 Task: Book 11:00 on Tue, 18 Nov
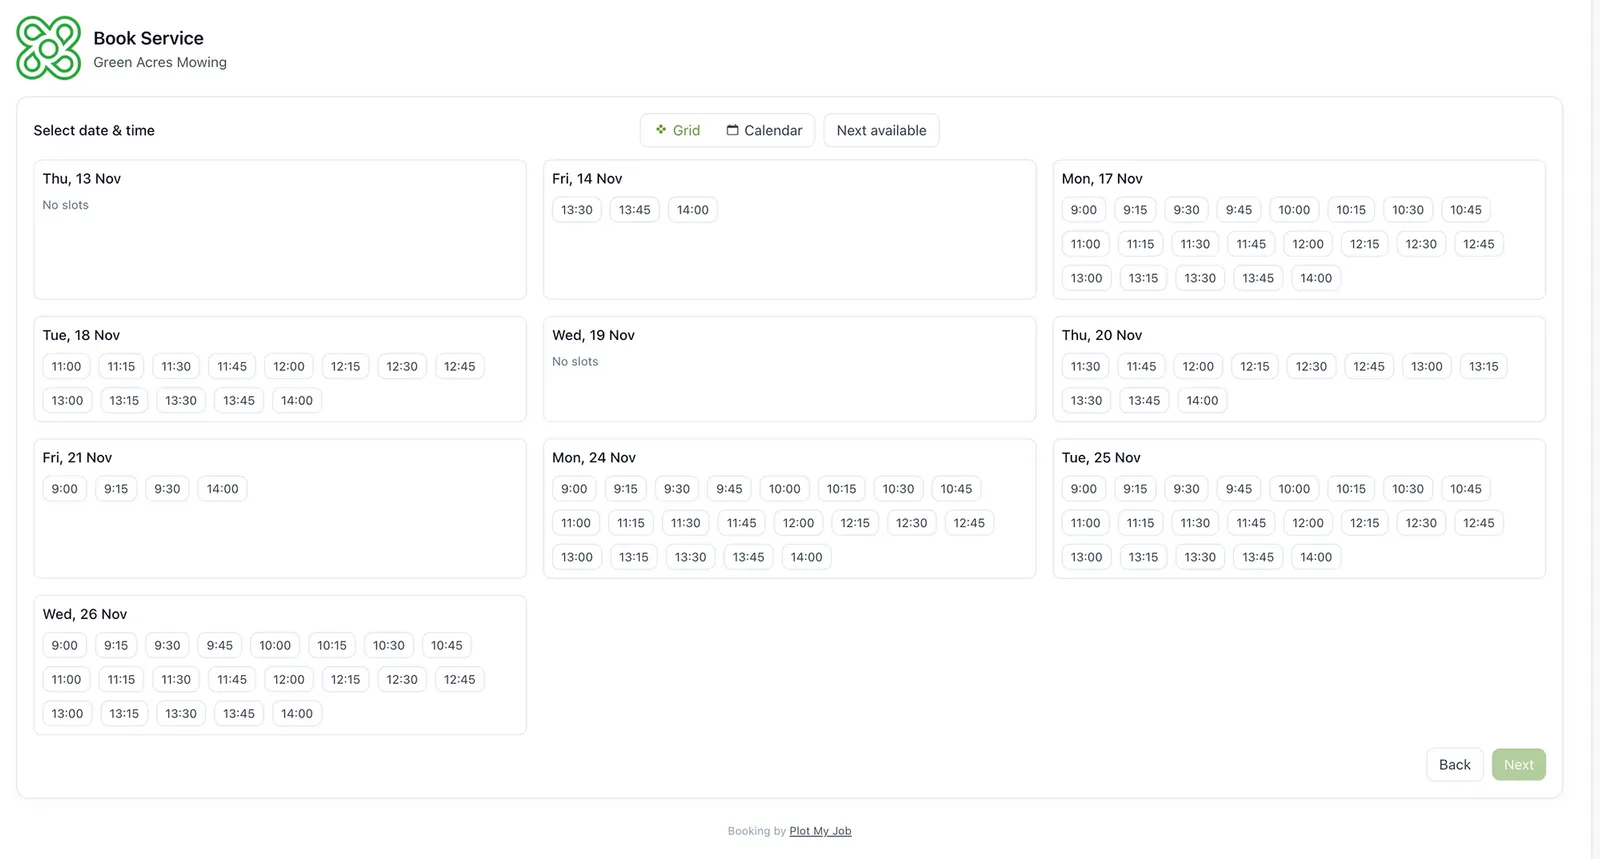pos(67,367)
